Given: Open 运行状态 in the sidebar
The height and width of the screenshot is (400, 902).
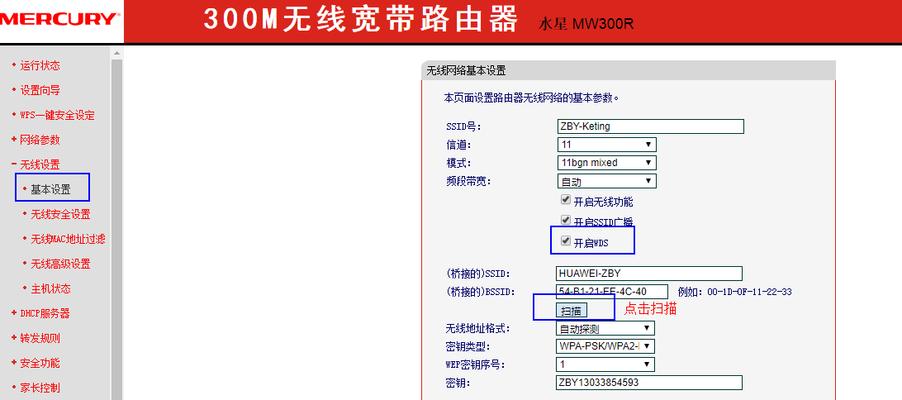Looking at the screenshot, I should (40, 66).
